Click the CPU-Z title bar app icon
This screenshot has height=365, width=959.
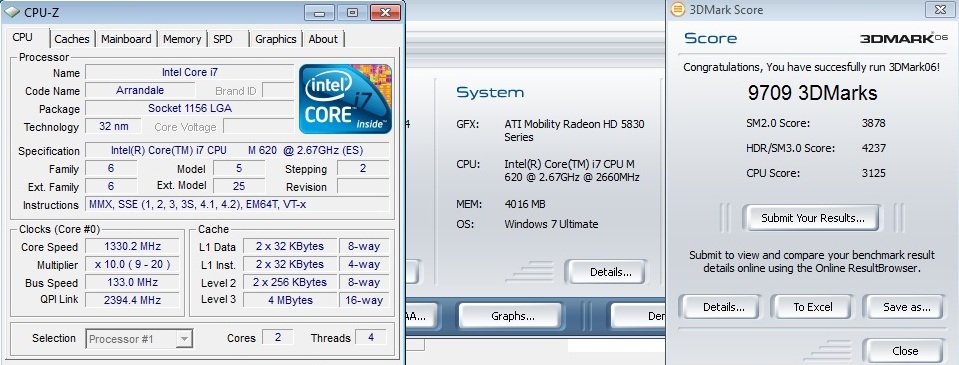click(12, 12)
